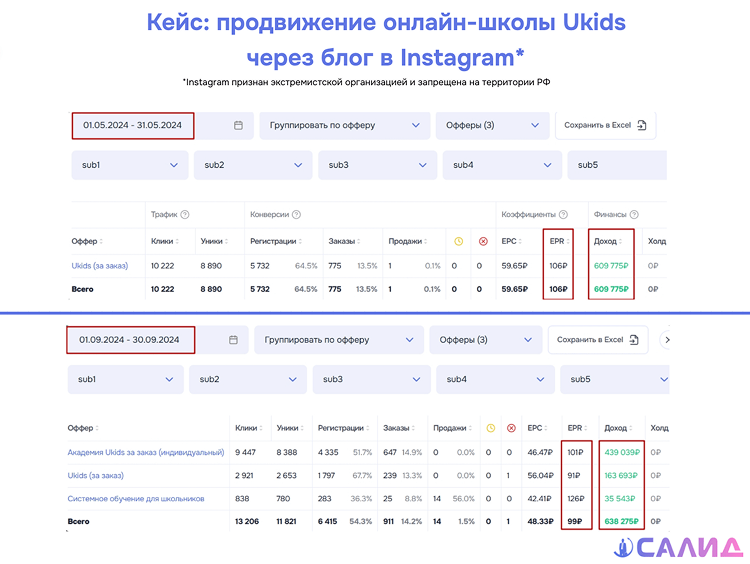Screen dimensions: 750x564
Task: Click help icon beside Трафик header
Action: pos(185,214)
